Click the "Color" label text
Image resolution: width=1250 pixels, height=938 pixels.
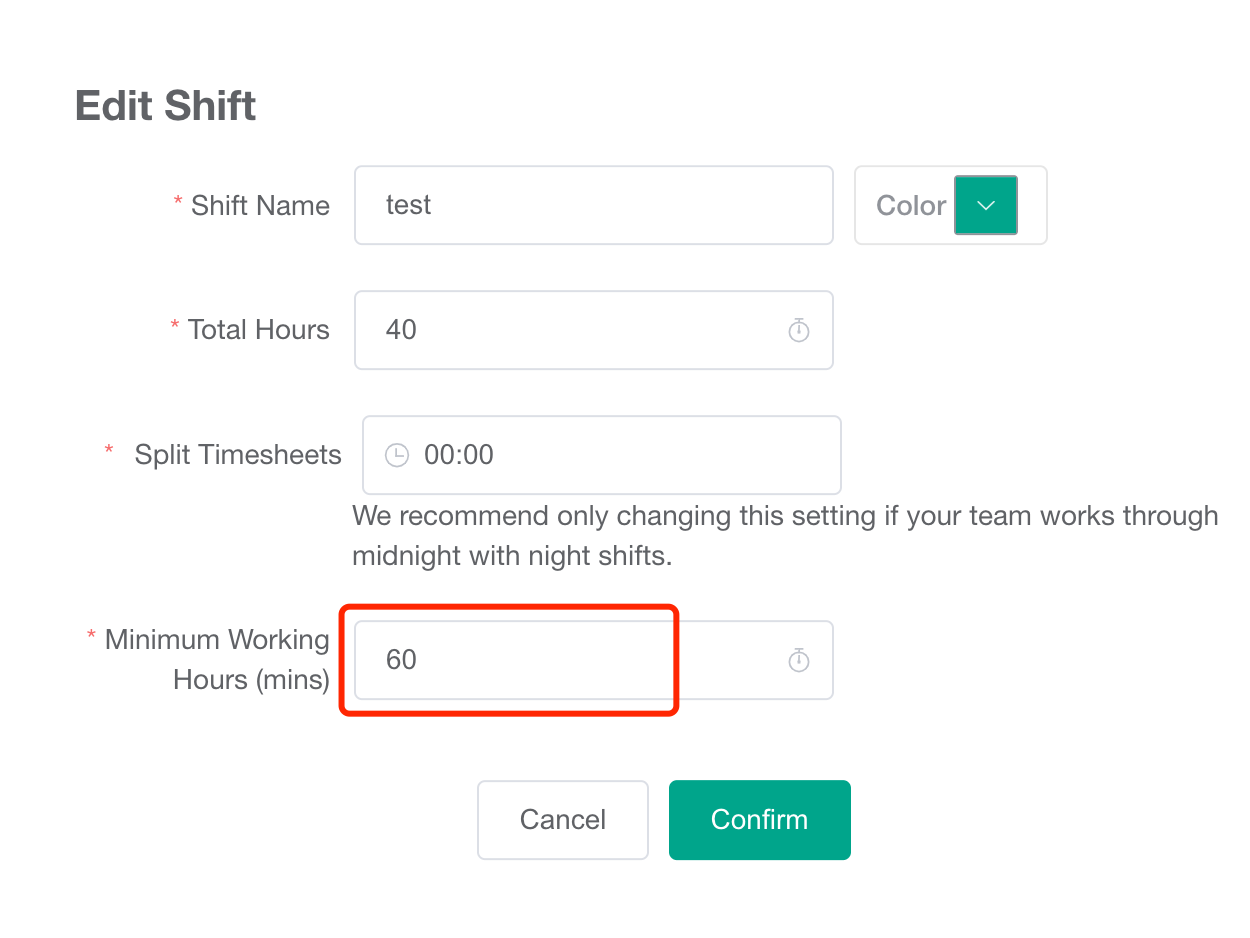point(910,205)
